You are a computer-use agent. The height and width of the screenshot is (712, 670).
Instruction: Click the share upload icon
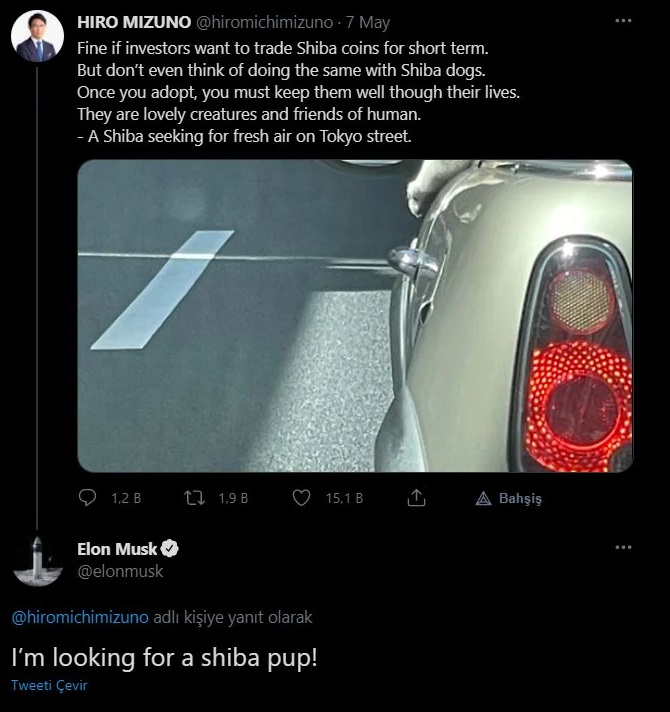pyautogui.click(x=417, y=497)
